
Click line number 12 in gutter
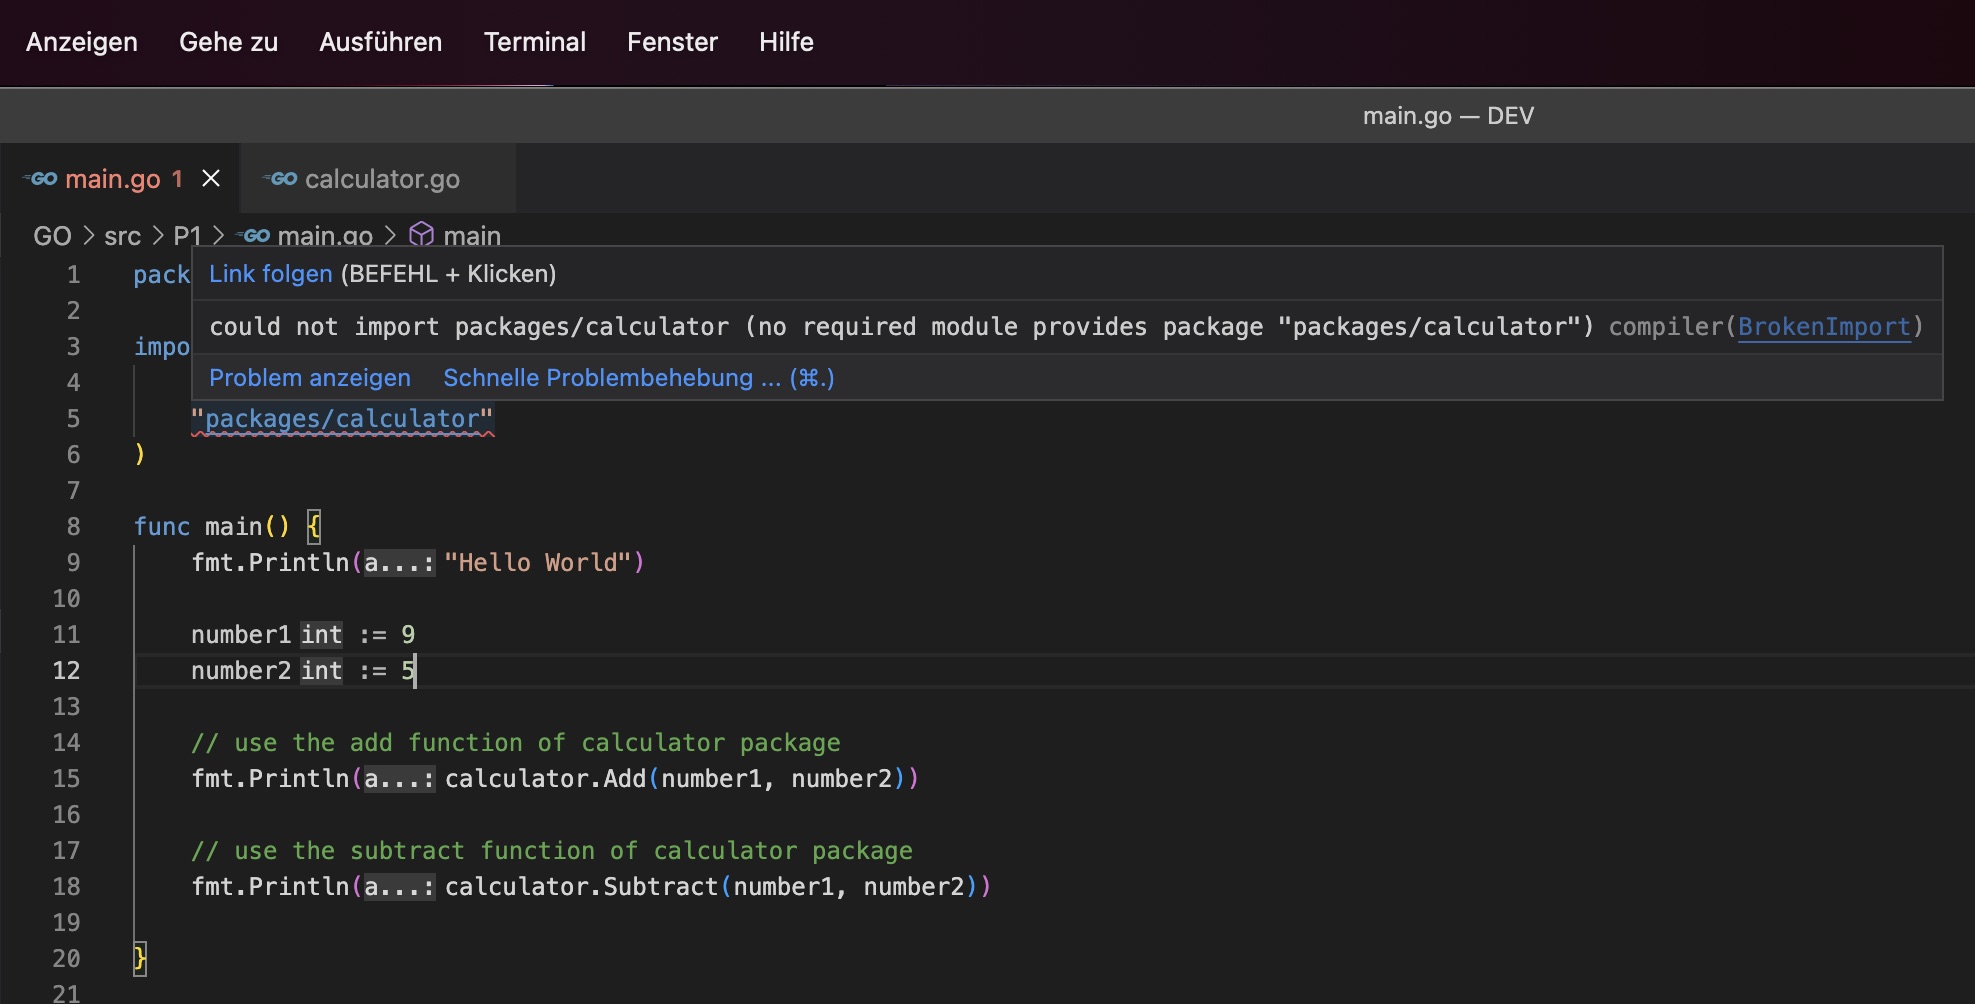66,671
